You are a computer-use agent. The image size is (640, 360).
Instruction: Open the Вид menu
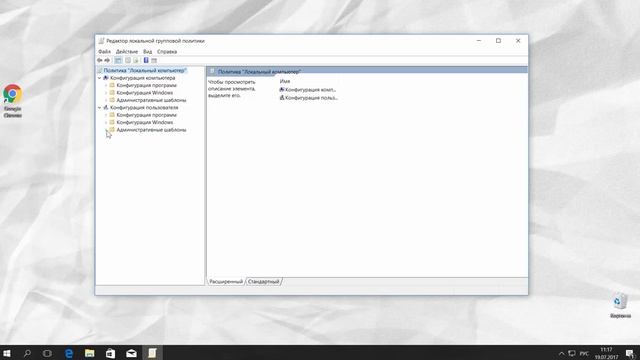pos(147,51)
